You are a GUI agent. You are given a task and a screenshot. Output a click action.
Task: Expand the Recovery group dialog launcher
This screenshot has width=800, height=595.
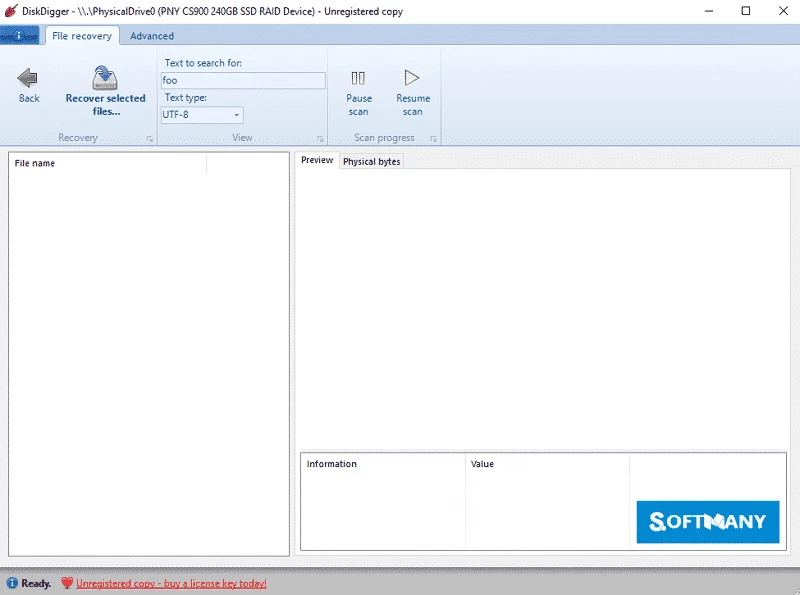[150, 139]
